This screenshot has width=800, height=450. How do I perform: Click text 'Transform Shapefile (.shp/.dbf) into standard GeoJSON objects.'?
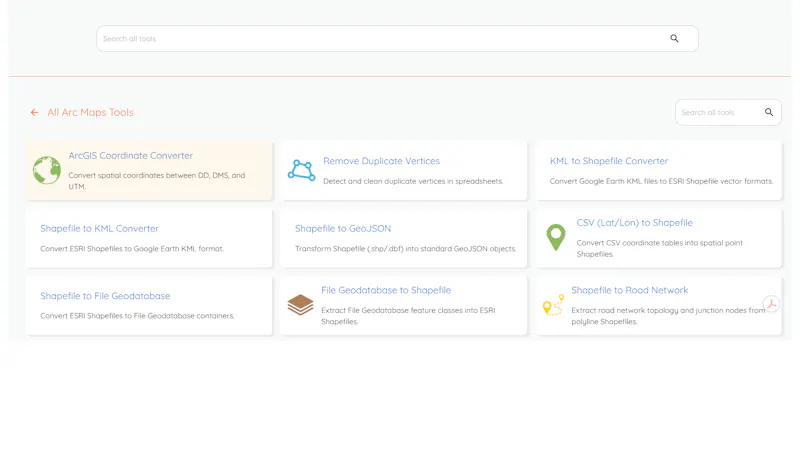point(406,249)
